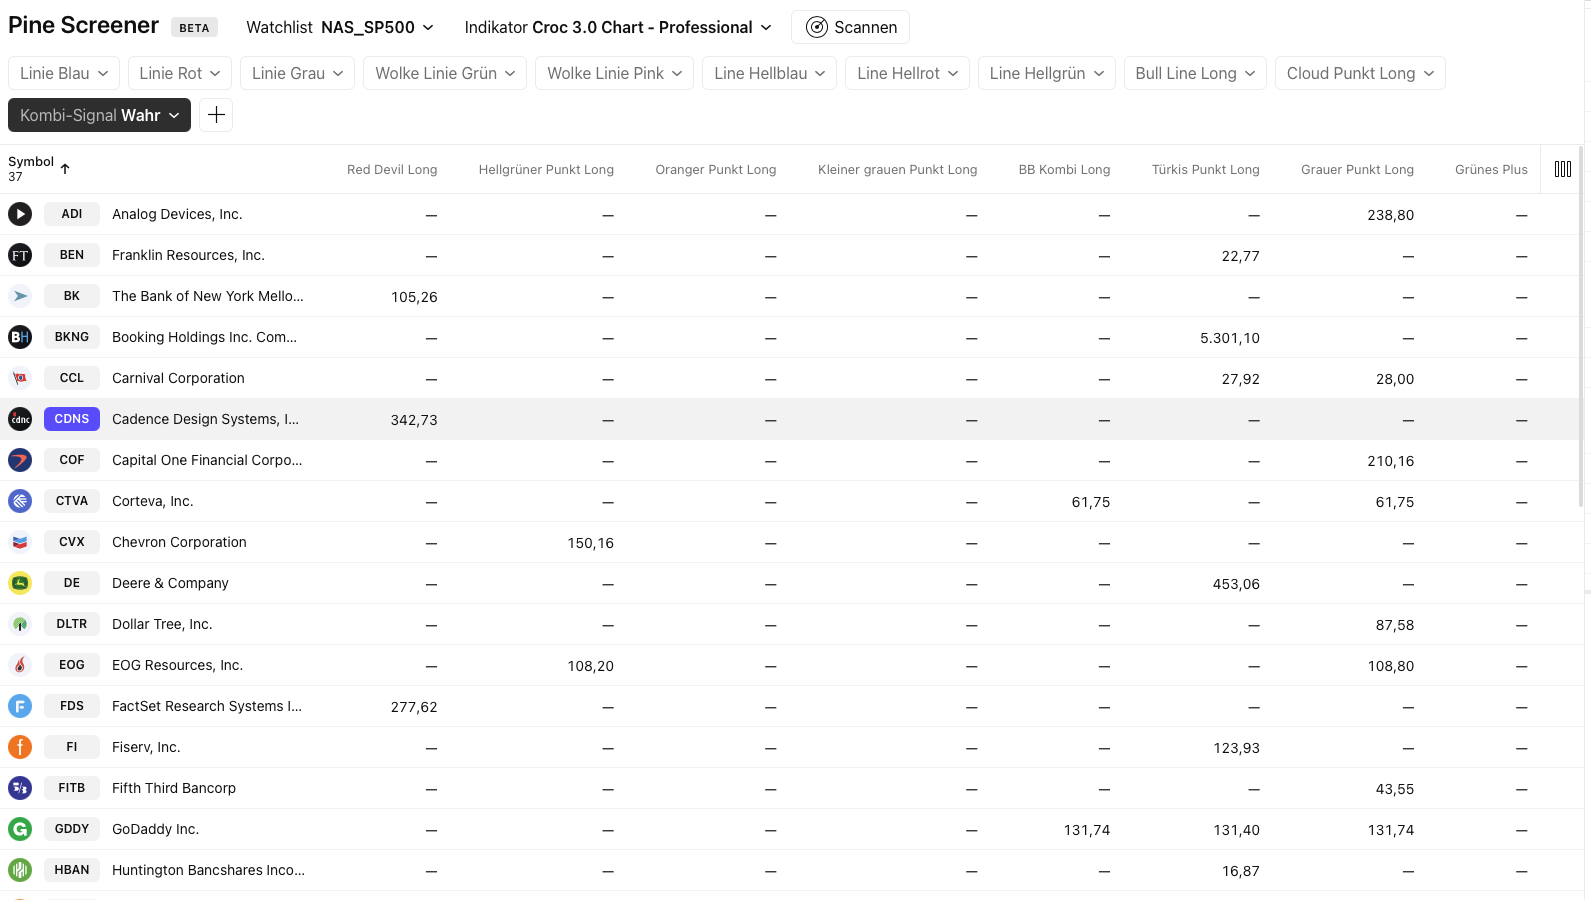Select the Grauer Punkt Long column header
Screen dimensions: 1591x900
(x=1356, y=169)
